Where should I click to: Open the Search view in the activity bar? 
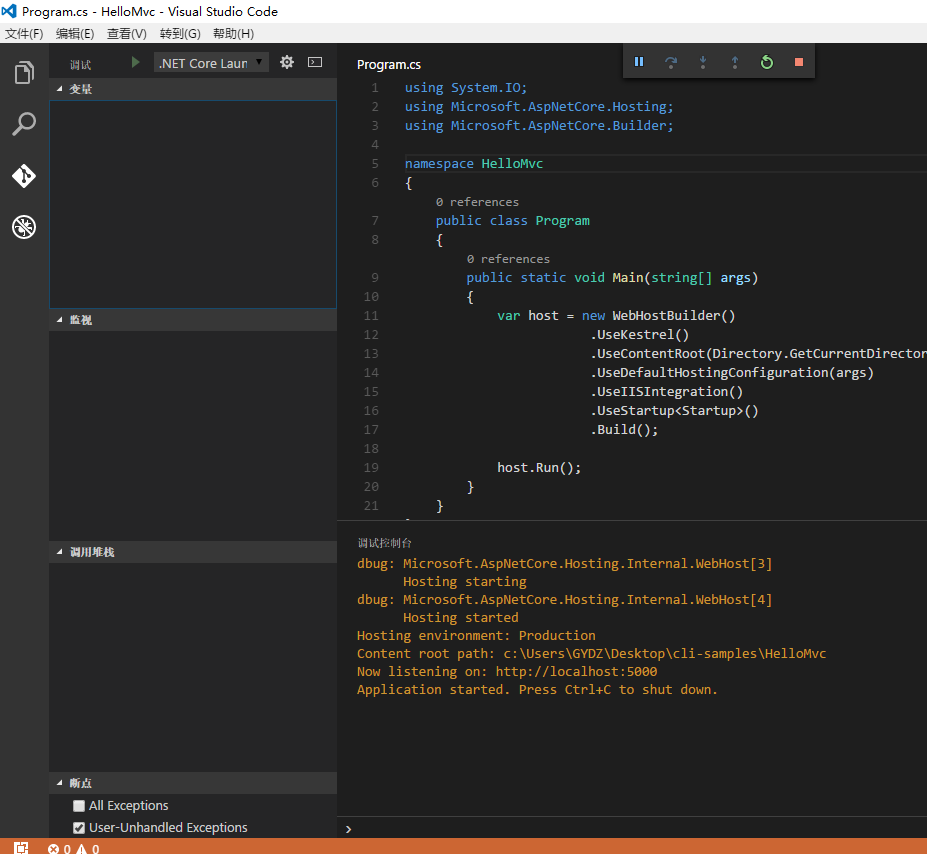coord(24,124)
